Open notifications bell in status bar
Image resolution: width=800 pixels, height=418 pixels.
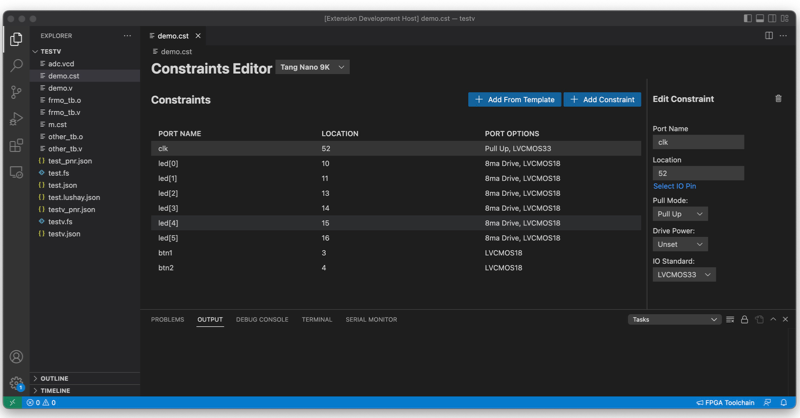tap(784, 403)
